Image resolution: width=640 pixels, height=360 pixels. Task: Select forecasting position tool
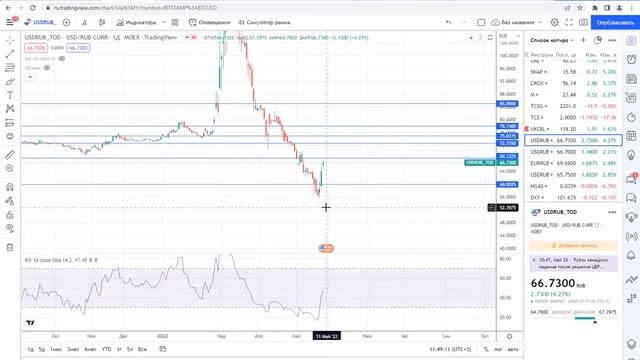[x=10, y=122]
